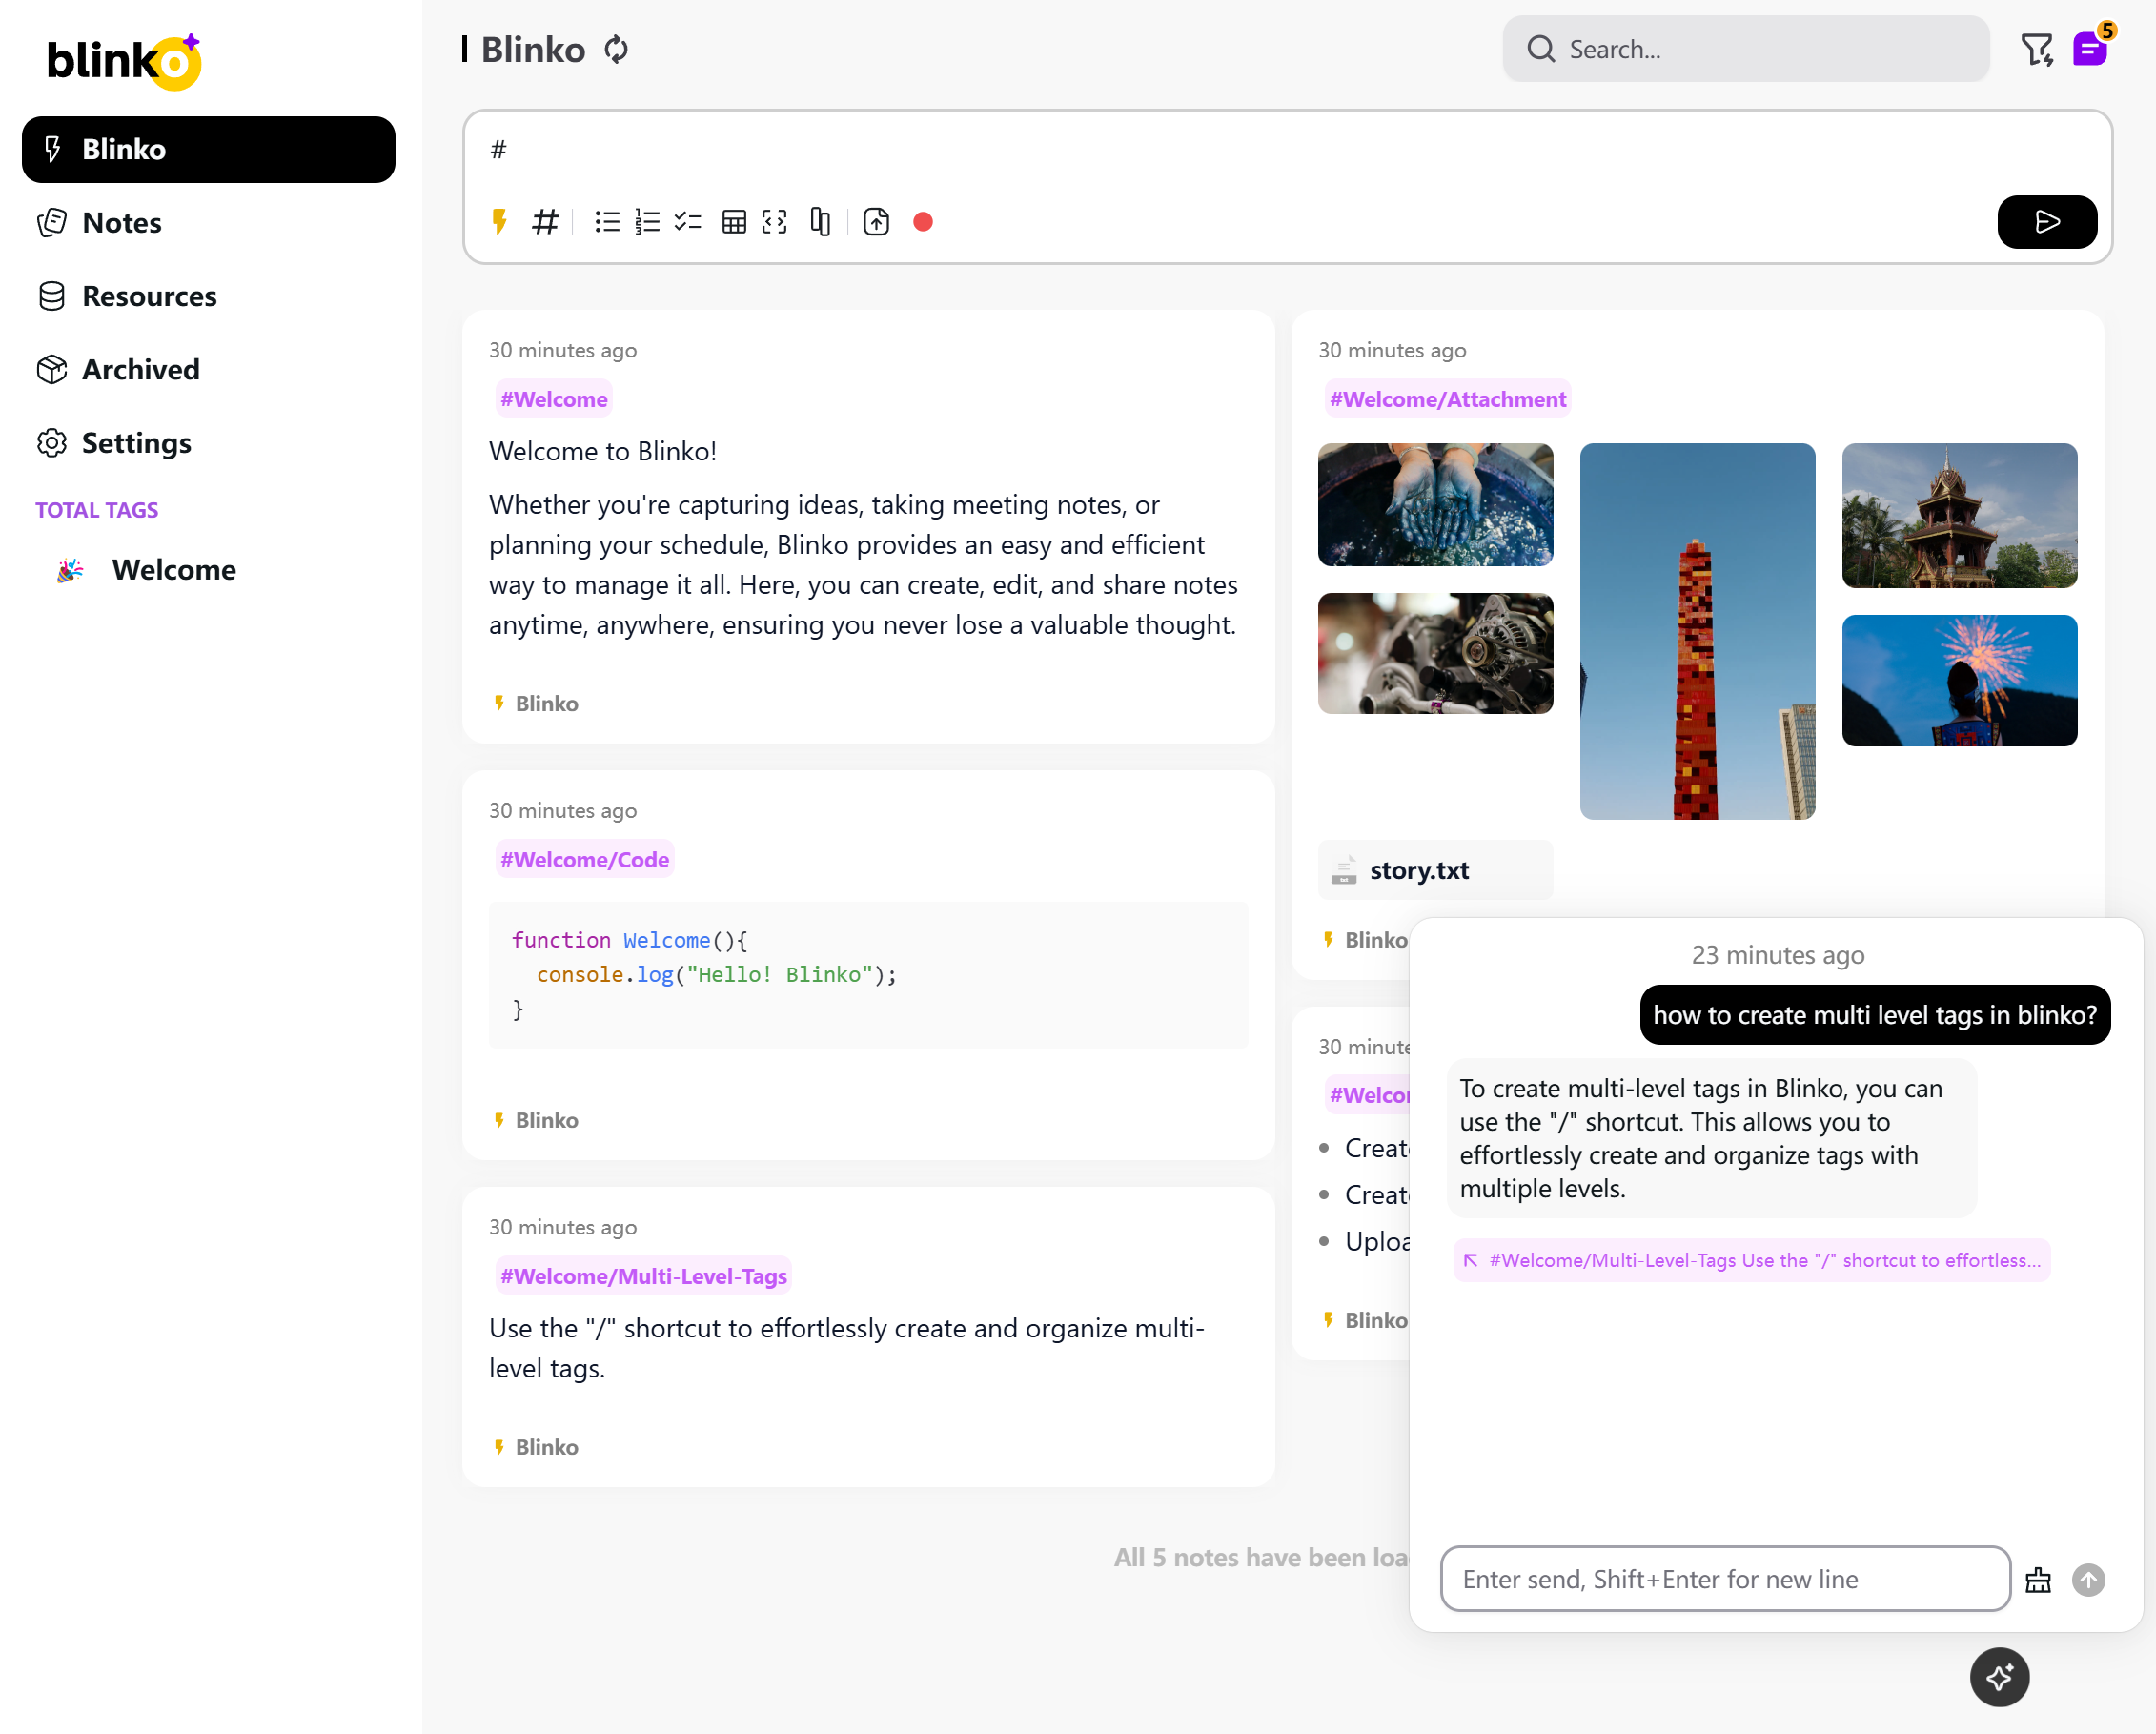Click the chat message input field
2156x1734 pixels.
point(1725,1579)
